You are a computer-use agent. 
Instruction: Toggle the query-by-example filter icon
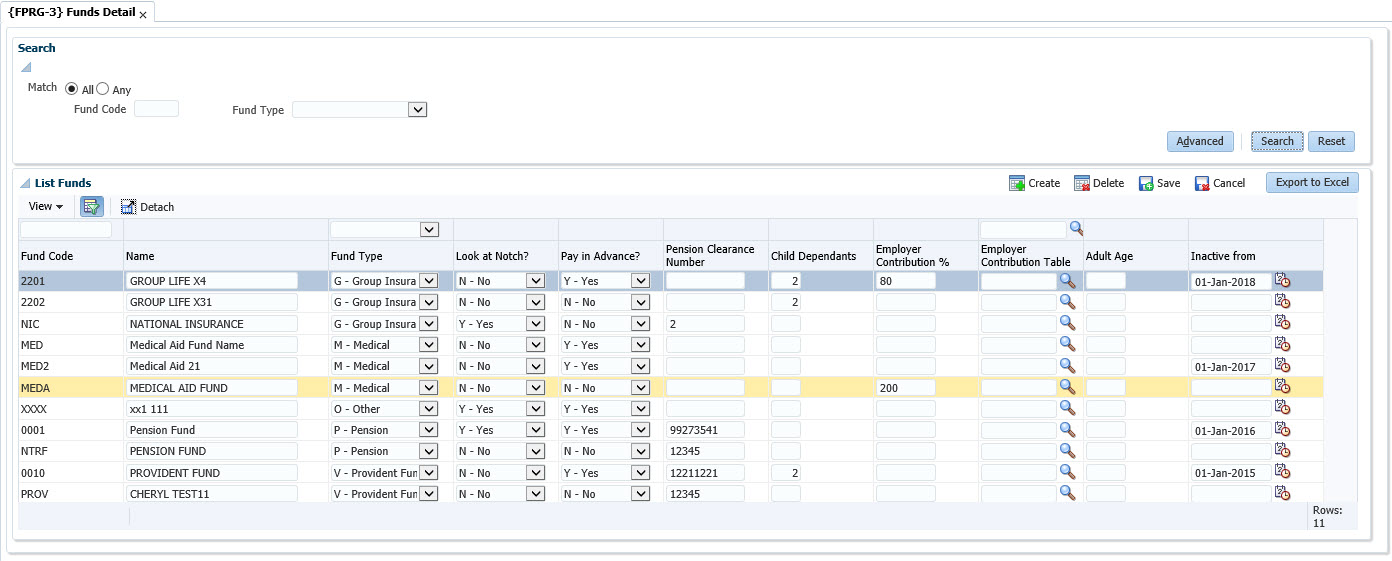(92, 207)
